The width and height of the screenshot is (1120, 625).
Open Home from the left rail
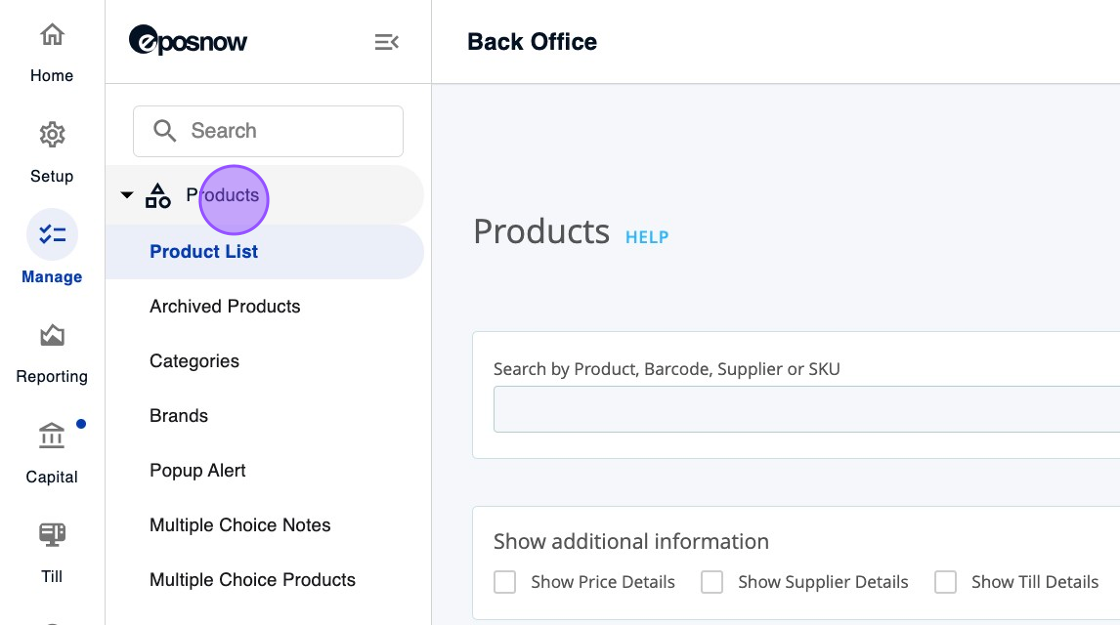coord(52,35)
